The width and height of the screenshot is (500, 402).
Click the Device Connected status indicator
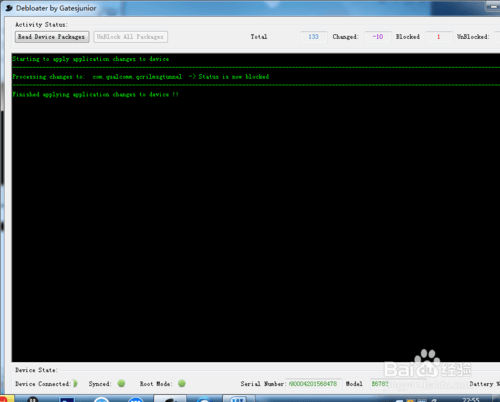75,384
